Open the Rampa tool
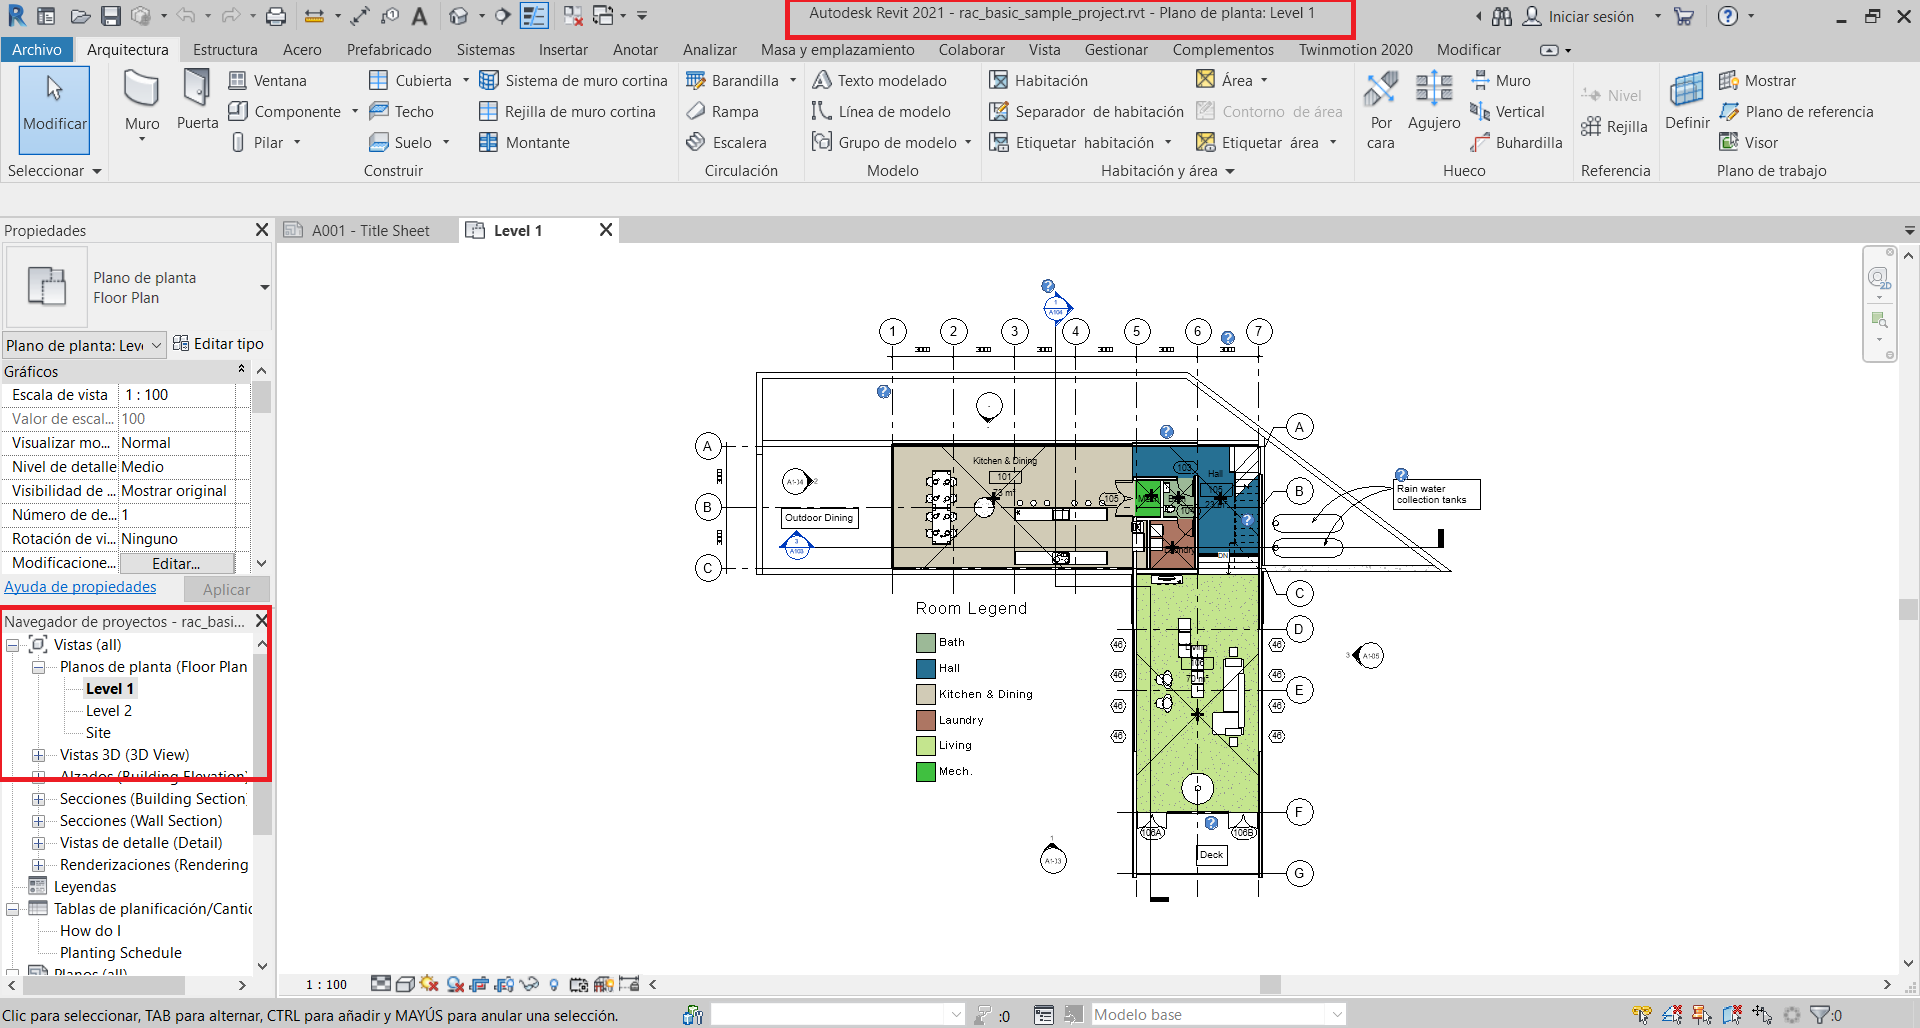Screen dimensions: 1920x1028 [723, 111]
